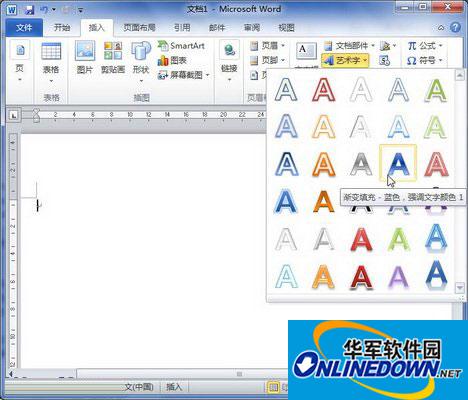
Task: Click the Save icon in quick access toolbar
Action: 30,10
